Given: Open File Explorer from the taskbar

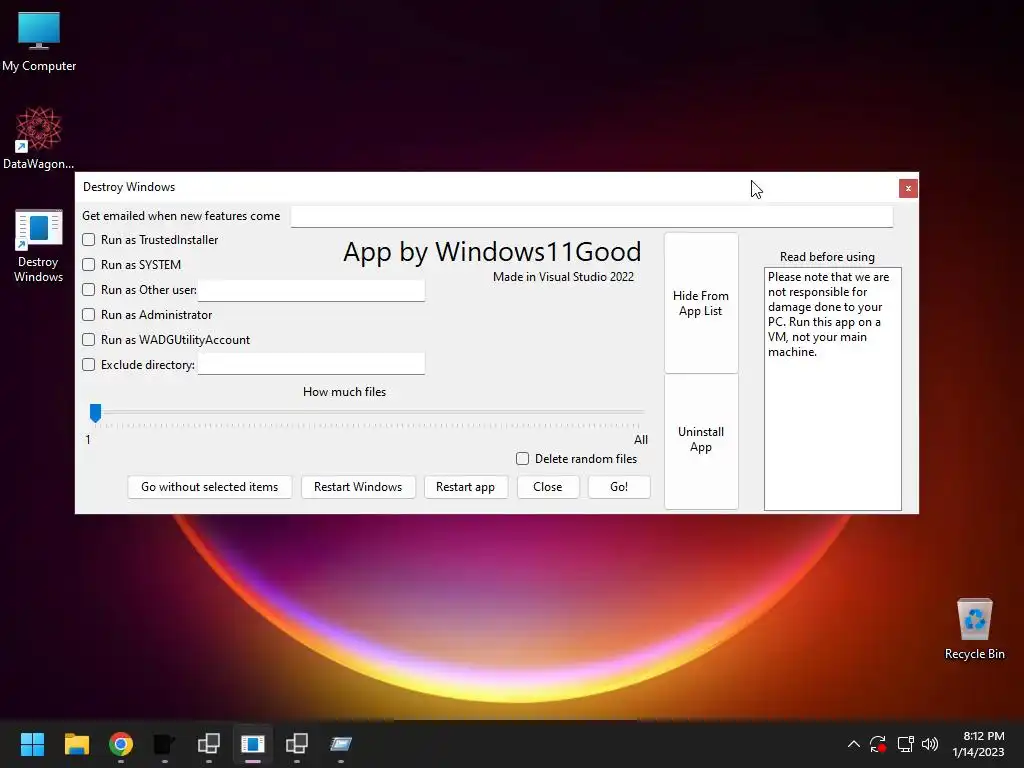Looking at the screenshot, I should 76,744.
